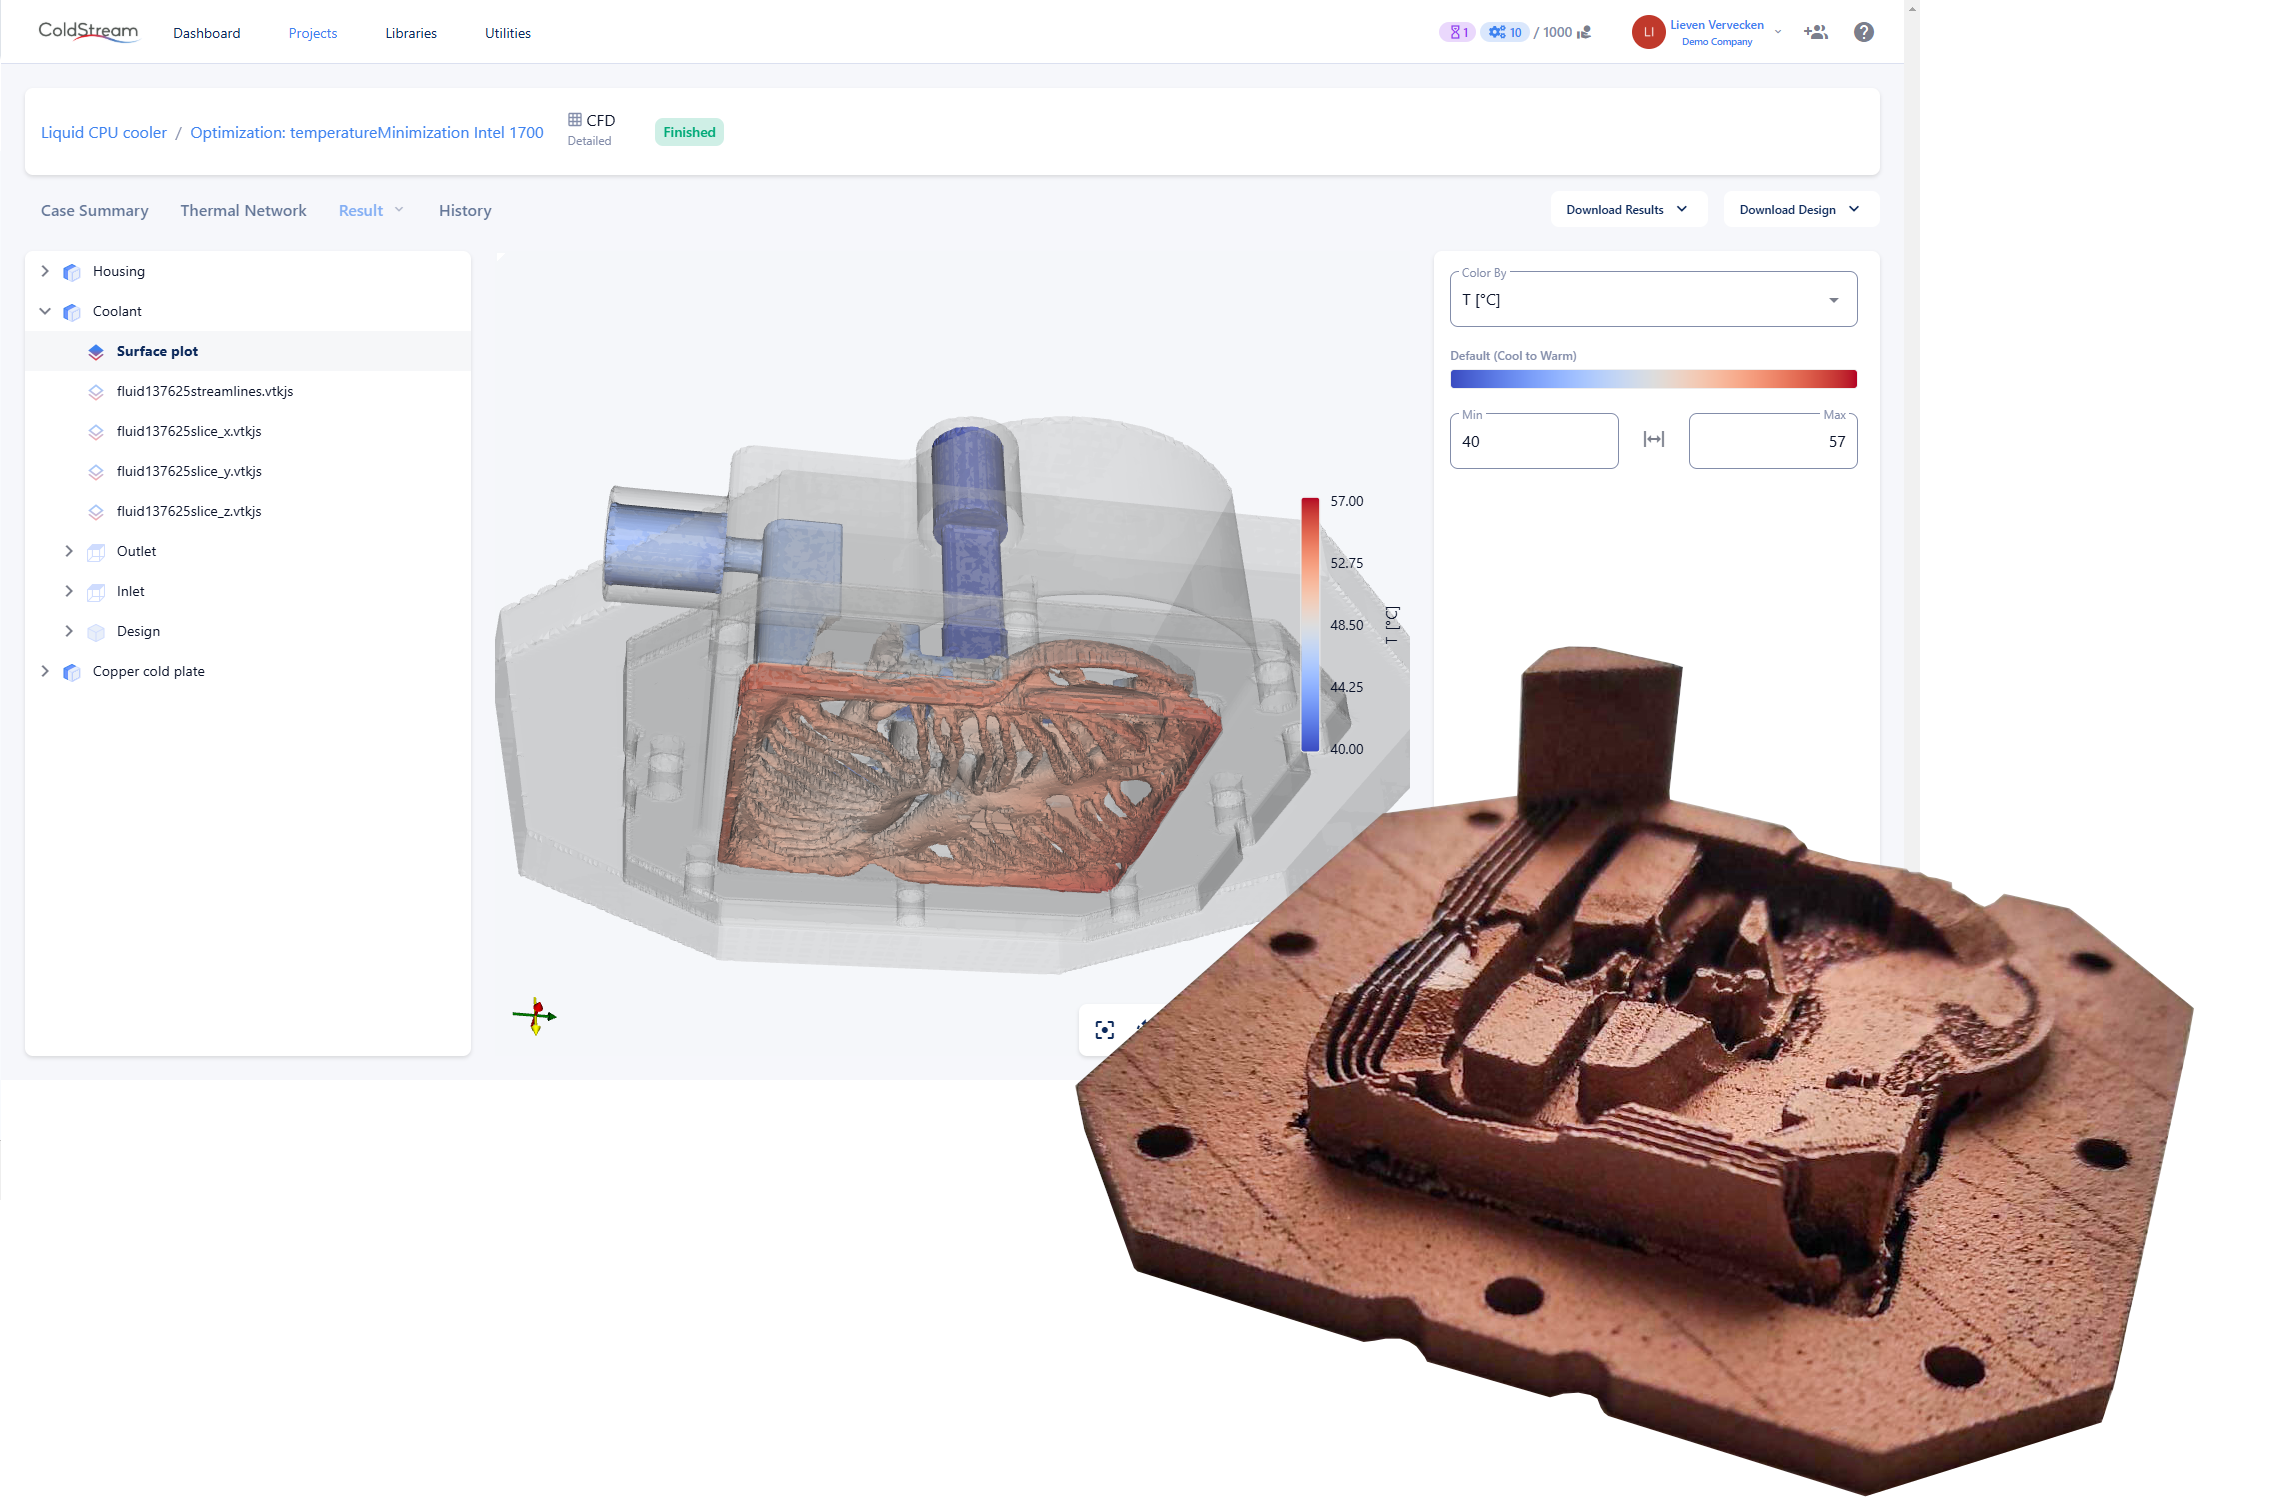The width and height of the screenshot is (2280, 1502).
Task: Open the Liquid CPU cooler breadcrumb link
Action: 104,132
